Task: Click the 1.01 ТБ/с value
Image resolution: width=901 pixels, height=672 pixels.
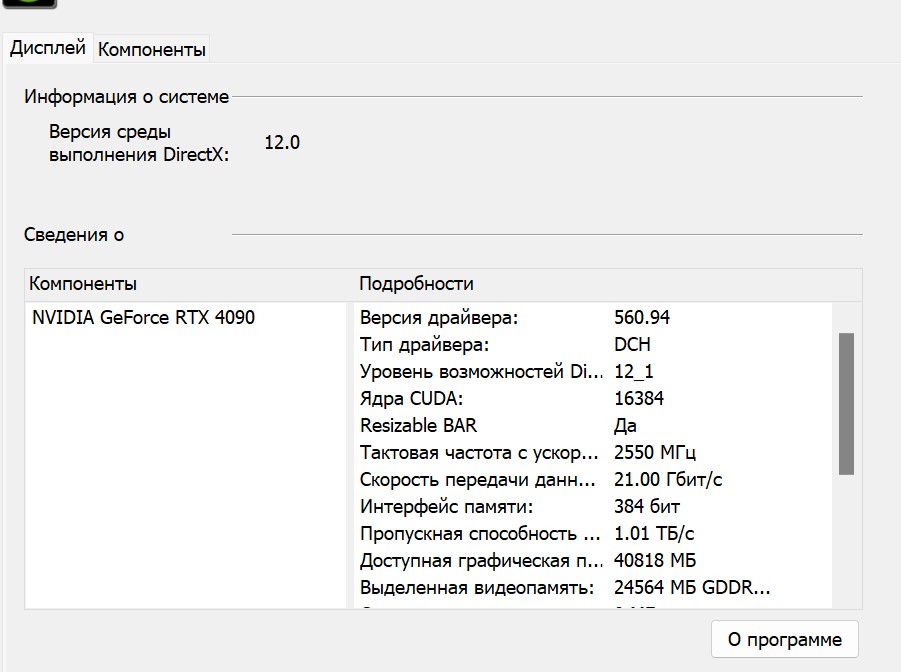Action: 654,533
